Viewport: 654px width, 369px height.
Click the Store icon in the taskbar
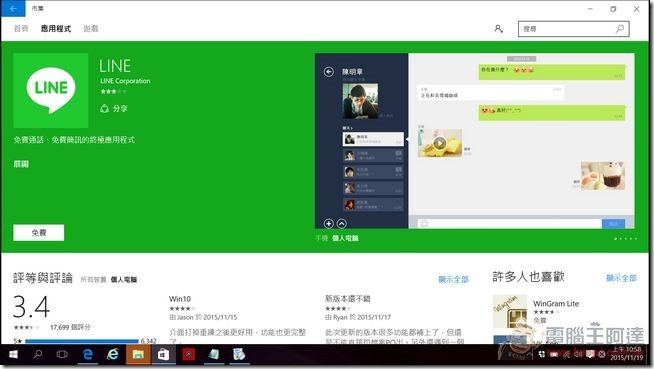[164, 354]
